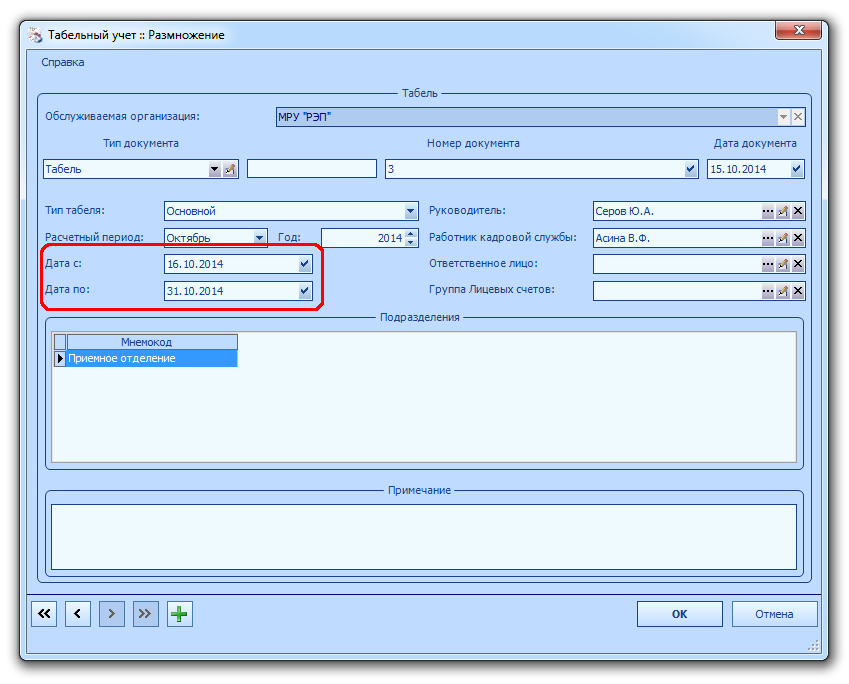The height and width of the screenshot is (684, 849).
Task: Edit the Работник кадровой службы entry
Action: tap(782, 238)
